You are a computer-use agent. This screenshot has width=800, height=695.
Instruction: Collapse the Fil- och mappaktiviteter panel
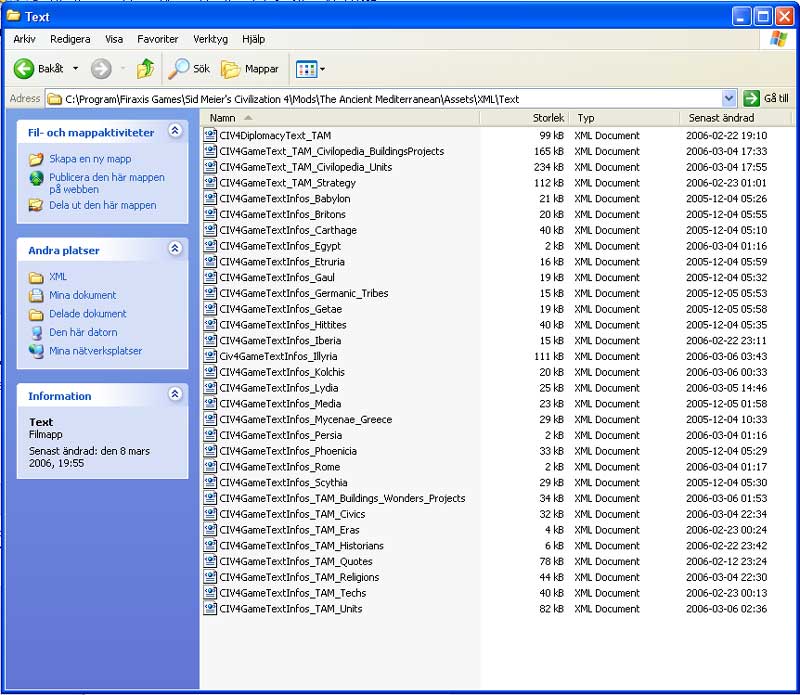coord(175,131)
